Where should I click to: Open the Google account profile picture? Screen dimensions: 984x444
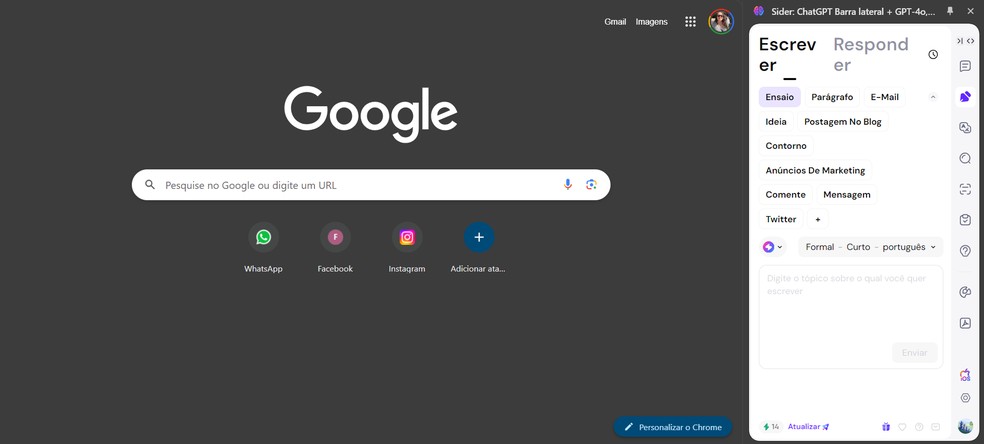(x=721, y=21)
